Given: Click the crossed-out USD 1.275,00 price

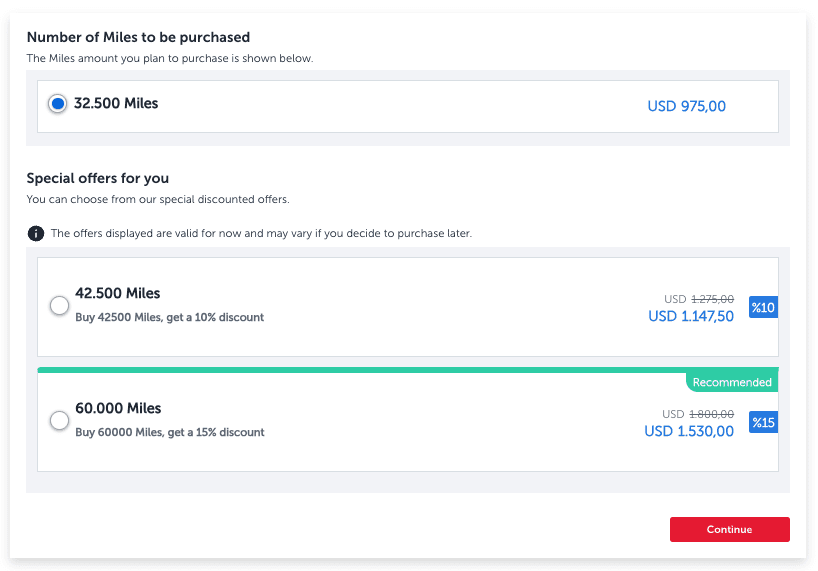Looking at the screenshot, I should coord(712,299).
